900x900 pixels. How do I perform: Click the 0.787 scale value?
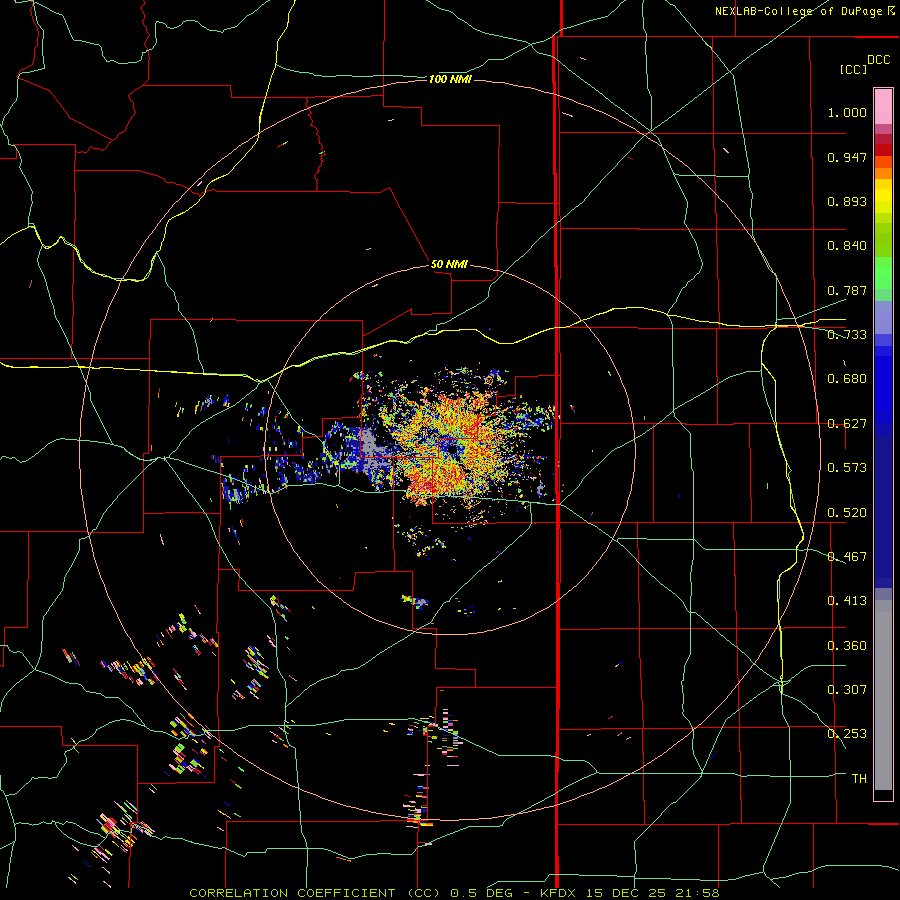[847, 290]
